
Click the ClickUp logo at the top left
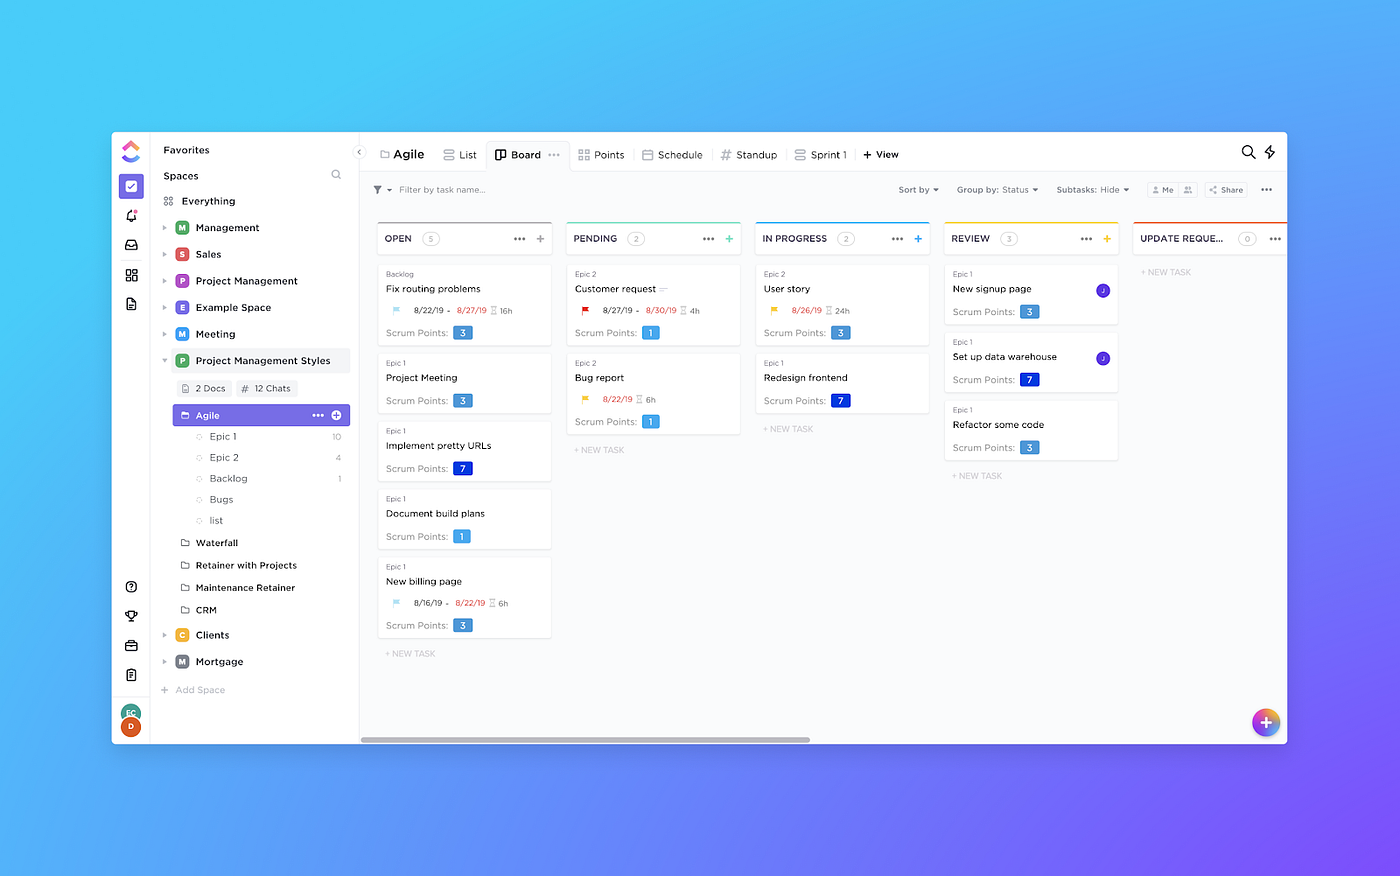pos(131,151)
